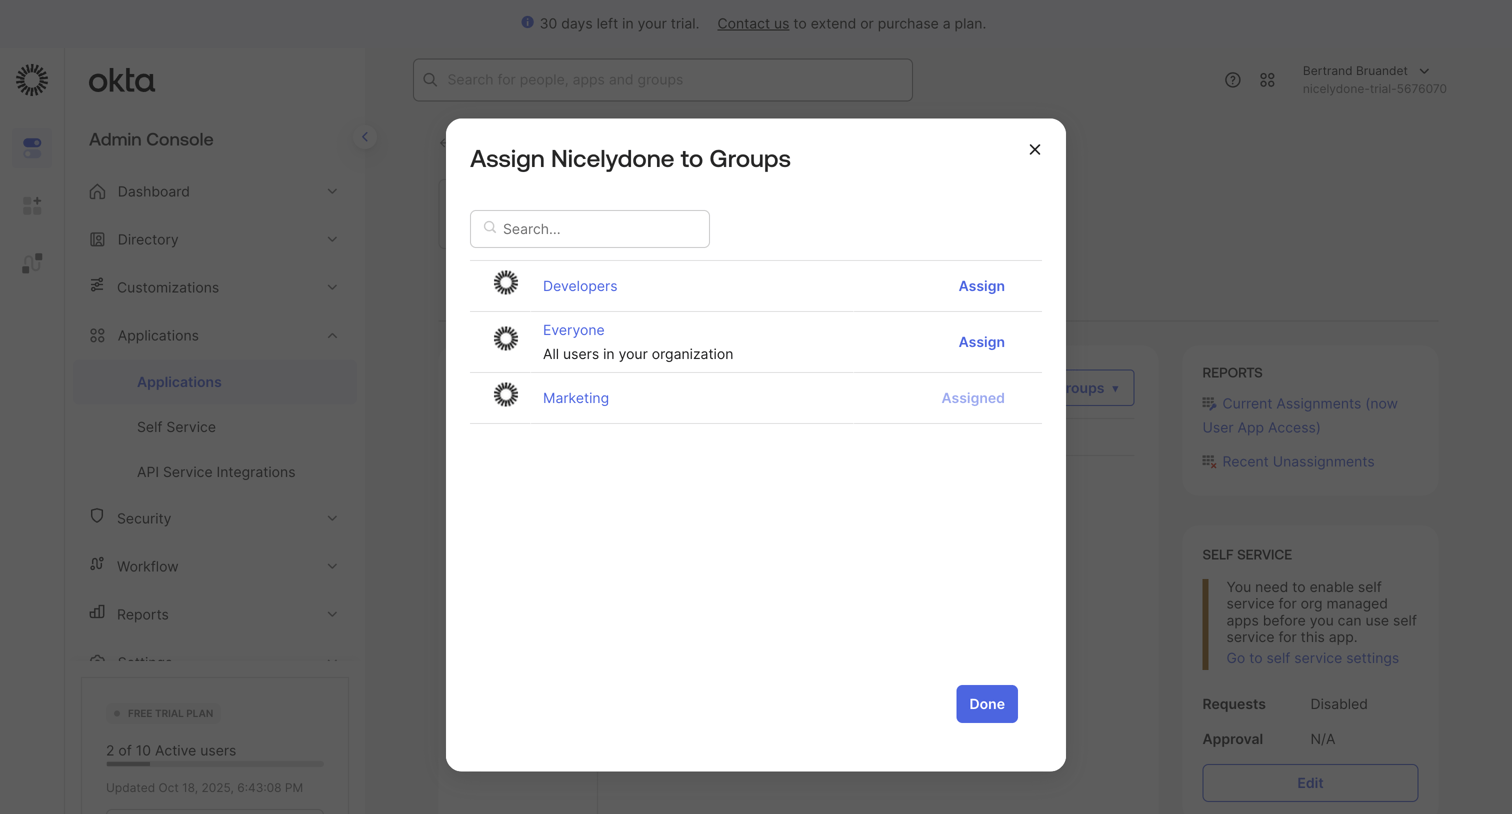Open the Everyone group link

coord(573,330)
